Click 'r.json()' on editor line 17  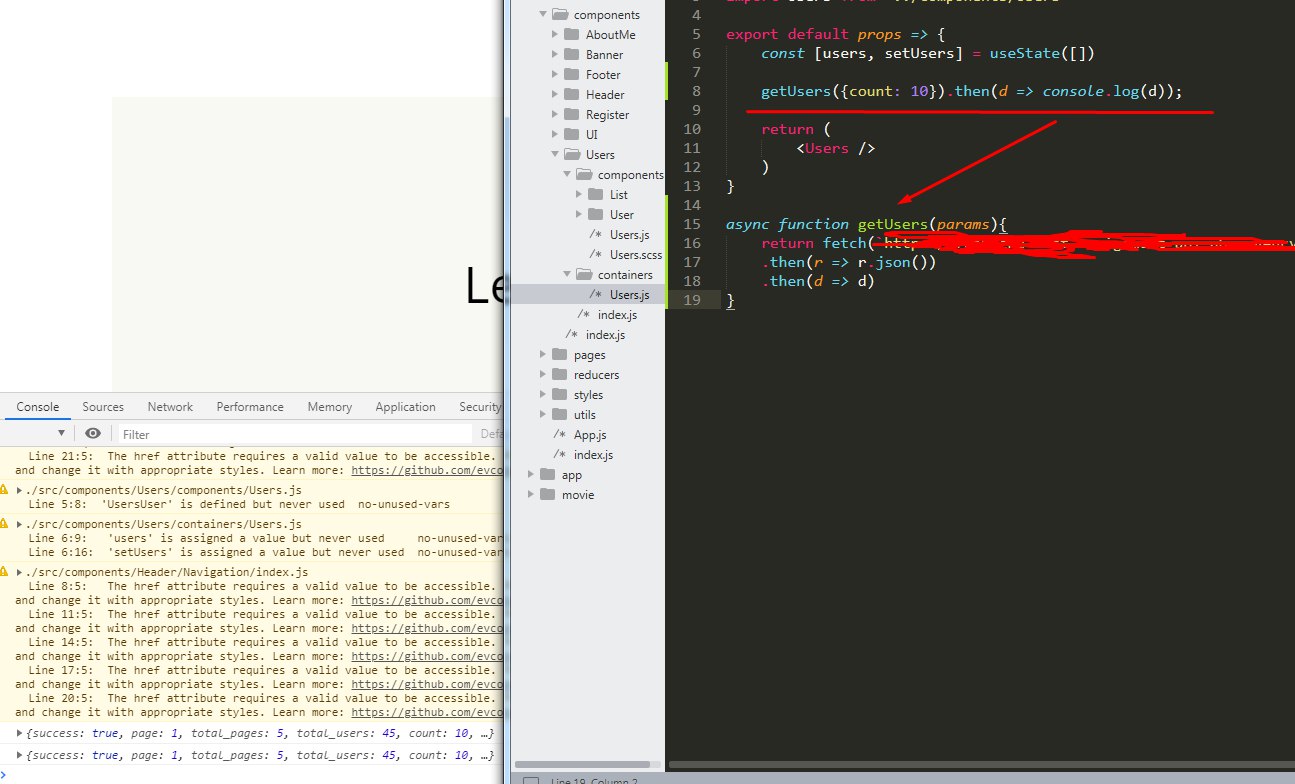tap(897, 262)
